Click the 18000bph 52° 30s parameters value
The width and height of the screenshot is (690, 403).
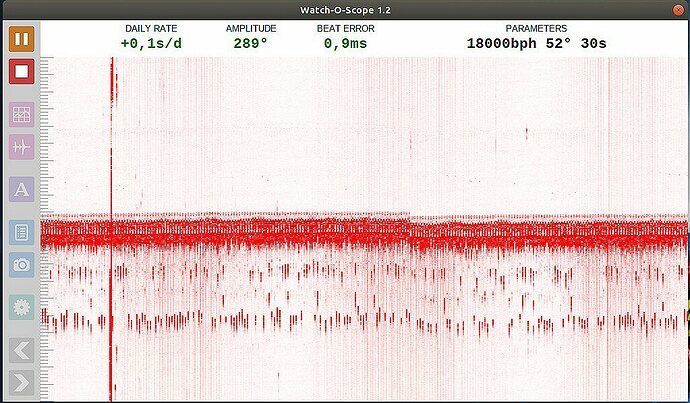(536, 44)
